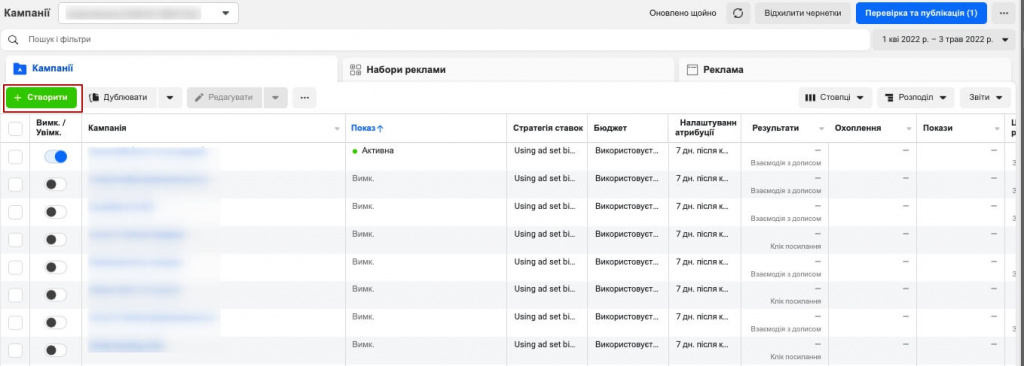Click the green Створити button
Screen dimensions: 1024x366
point(41,97)
